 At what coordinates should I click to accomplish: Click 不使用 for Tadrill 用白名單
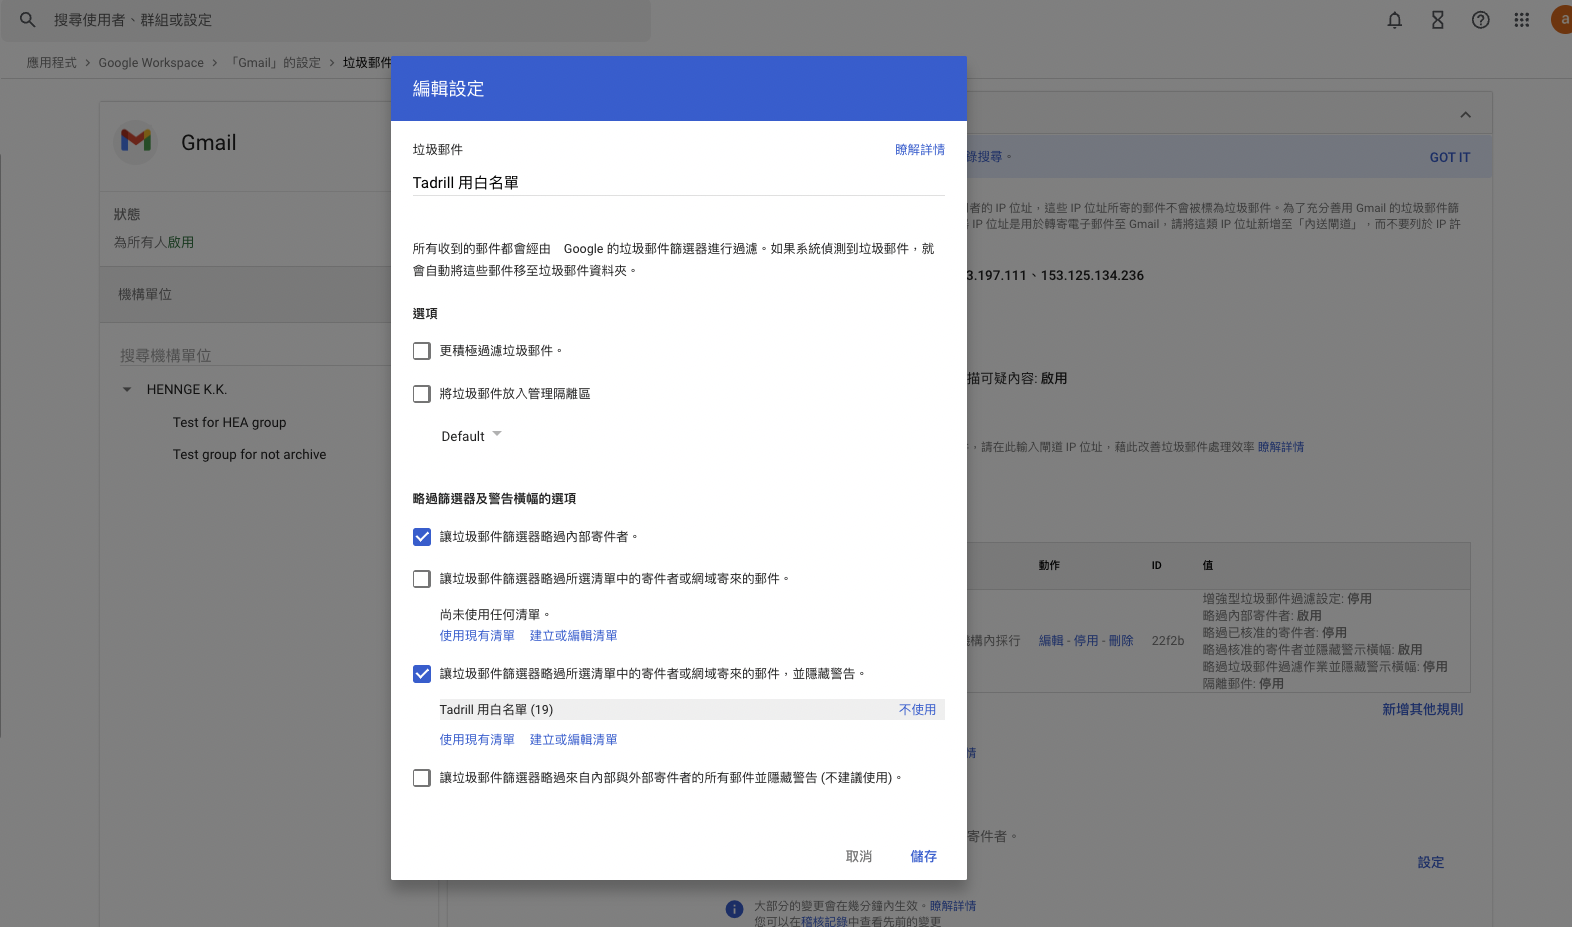point(917,710)
